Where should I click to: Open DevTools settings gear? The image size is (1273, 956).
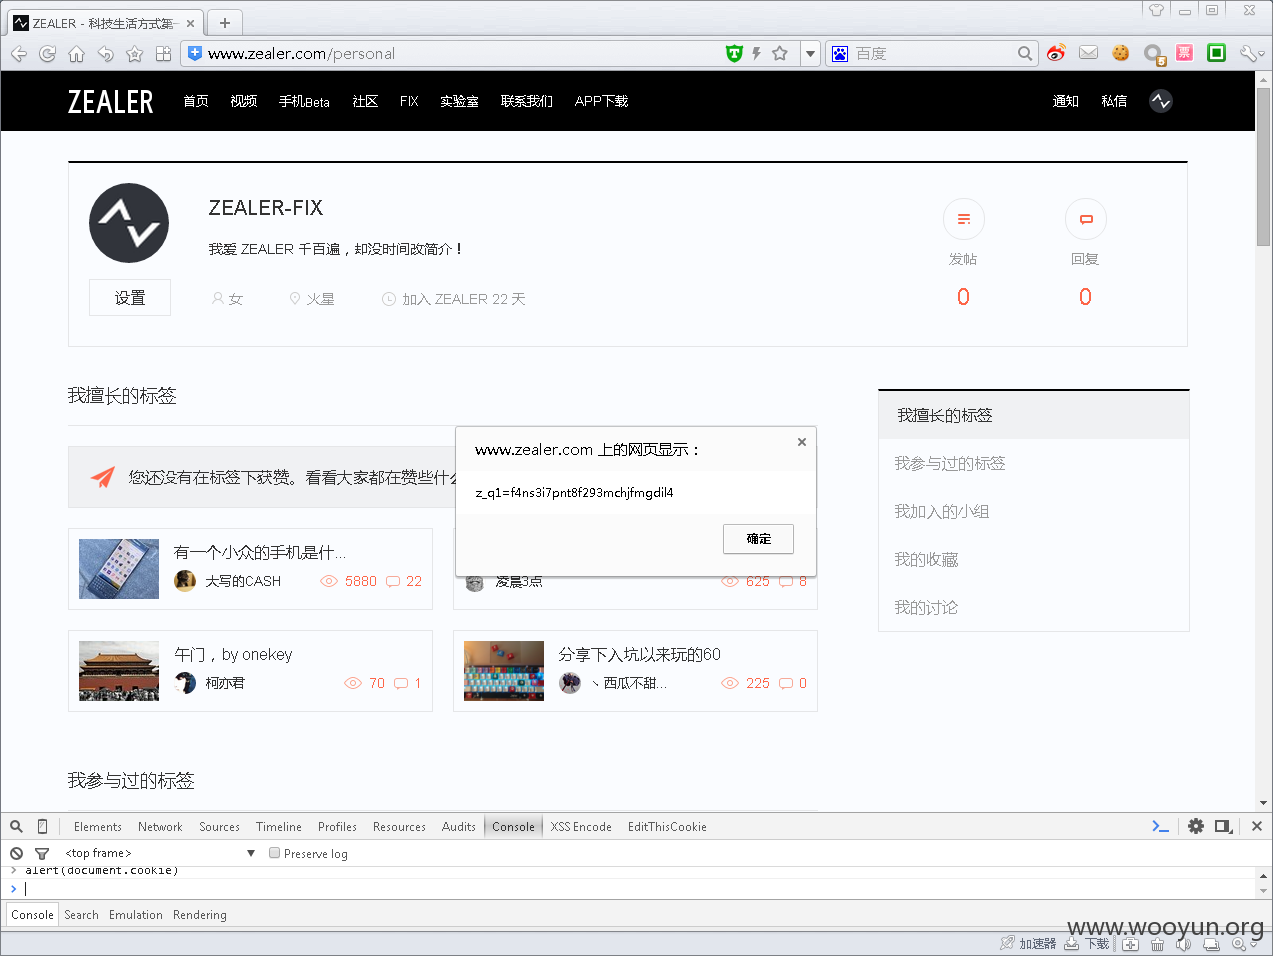(x=1196, y=826)
